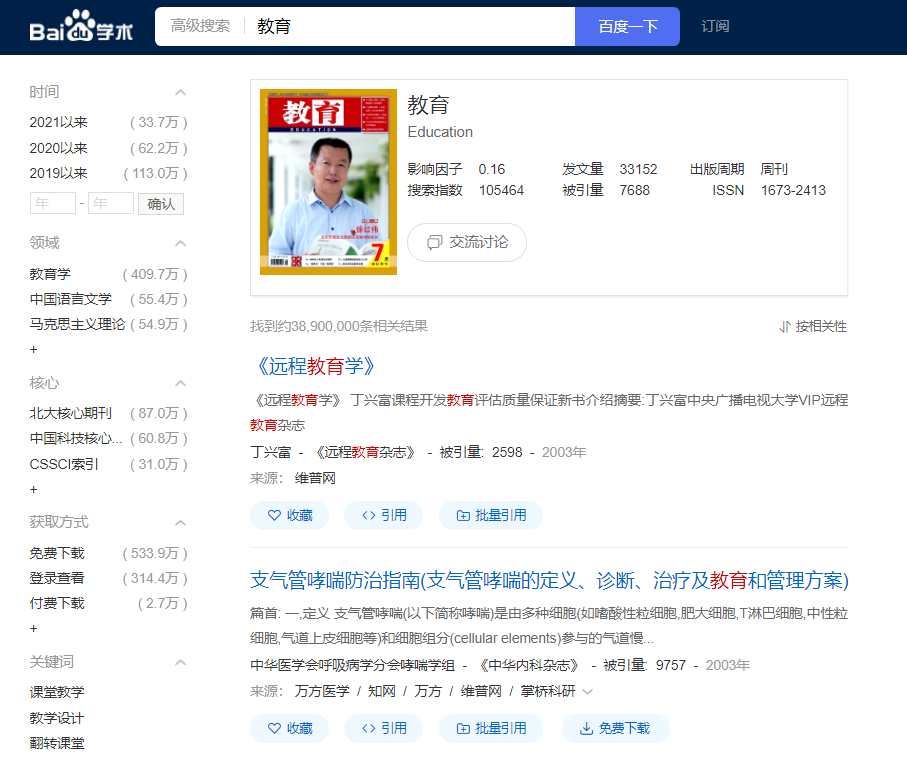Click the start year input field
This screenshot has height=758, width=907.
[x=53, y=203]
